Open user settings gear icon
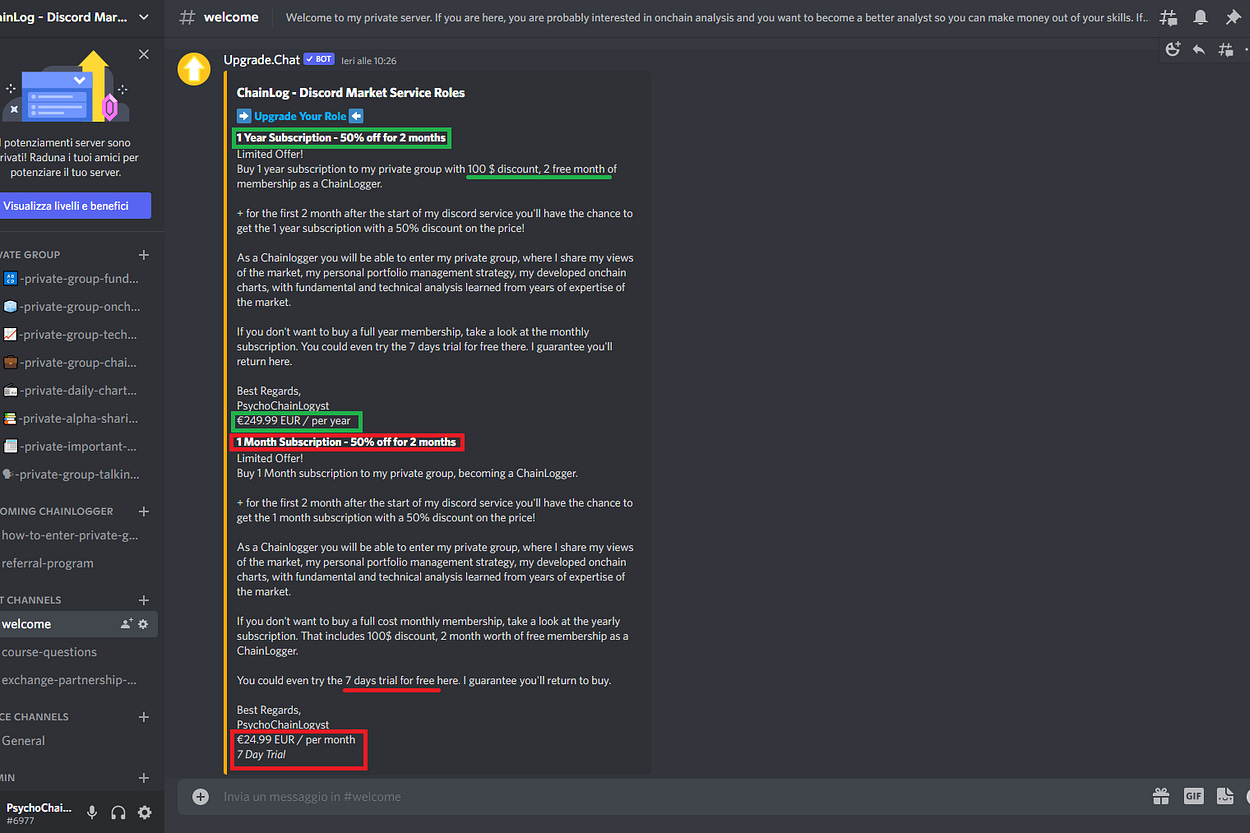Image resolution: width=1250 pixels, height=833 pixels. pos(145,812)
